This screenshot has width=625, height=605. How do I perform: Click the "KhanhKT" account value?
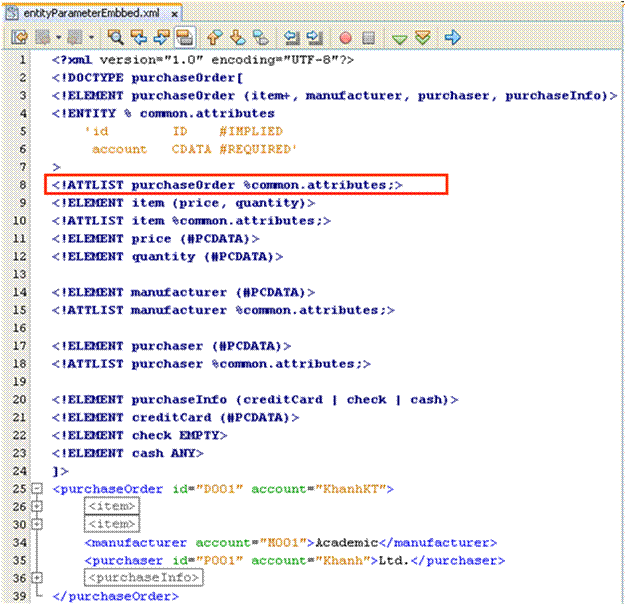tap(350, 489)
